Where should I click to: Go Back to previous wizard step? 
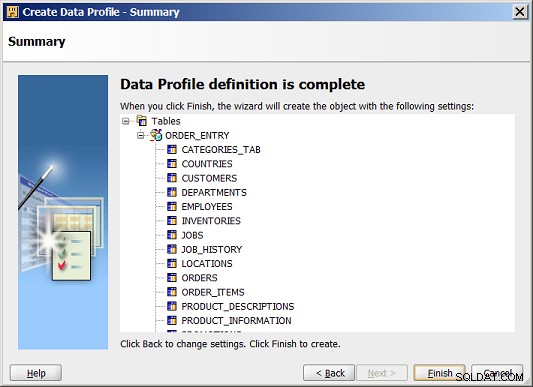[x=329, y=373]
